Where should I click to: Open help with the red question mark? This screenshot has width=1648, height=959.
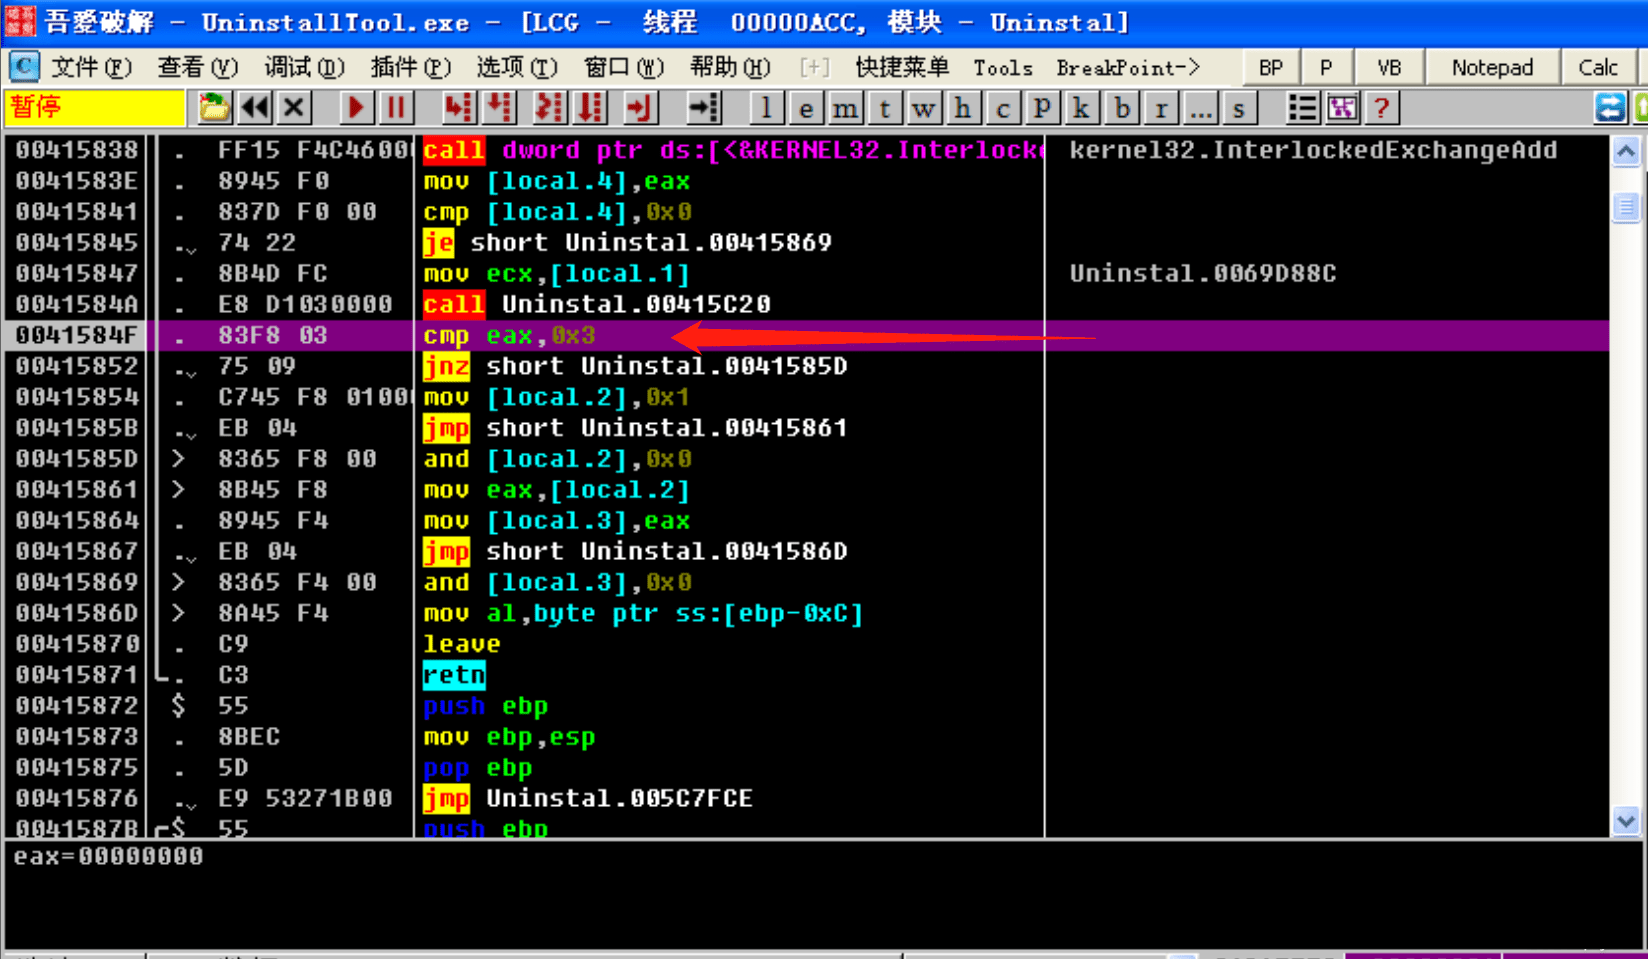click(1381, 107)
